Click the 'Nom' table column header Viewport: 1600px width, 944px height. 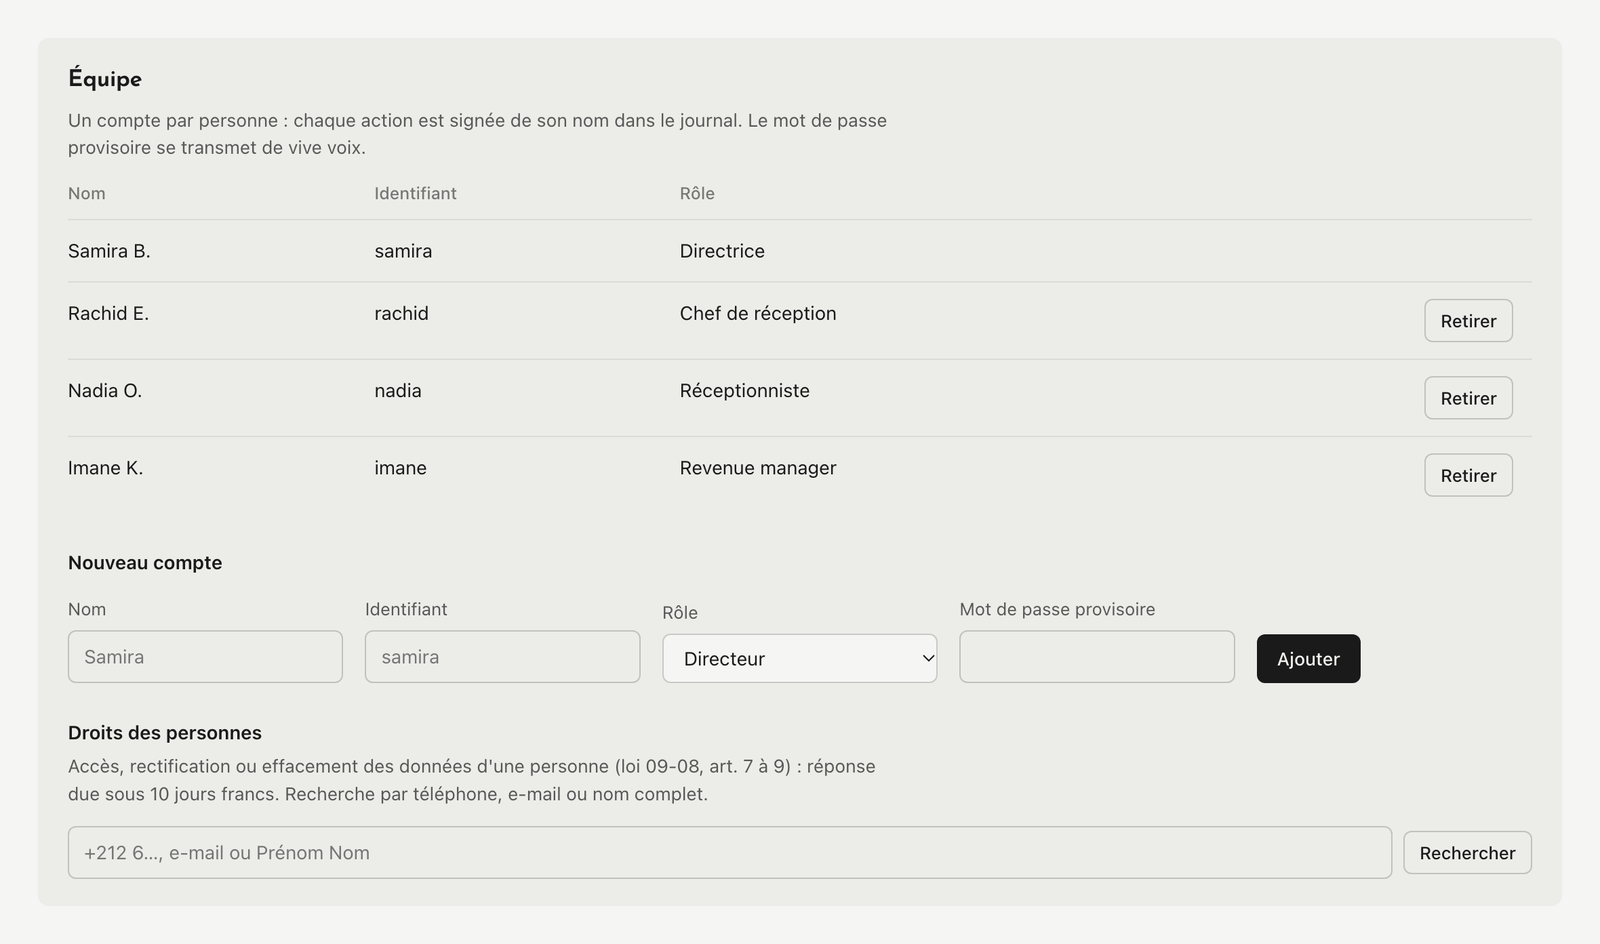[x=87, y=193]
